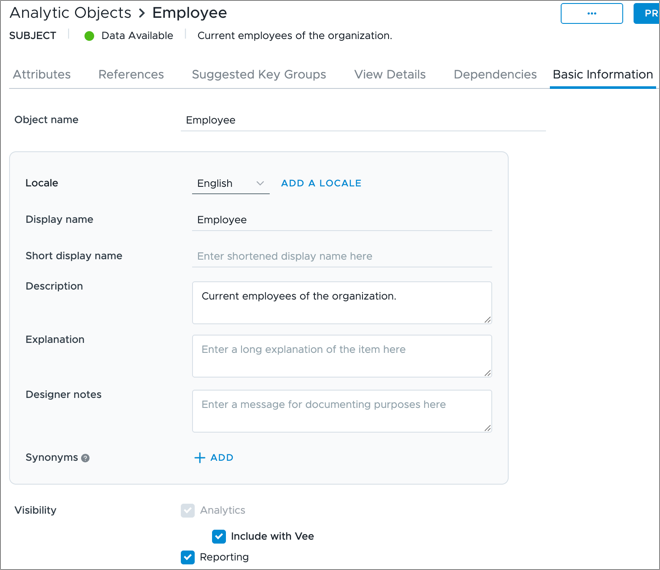Click the ADD A LOCALE link
The width and height of the screenshot is (660, 570).
pyautogui.click(x=321, y=184)
